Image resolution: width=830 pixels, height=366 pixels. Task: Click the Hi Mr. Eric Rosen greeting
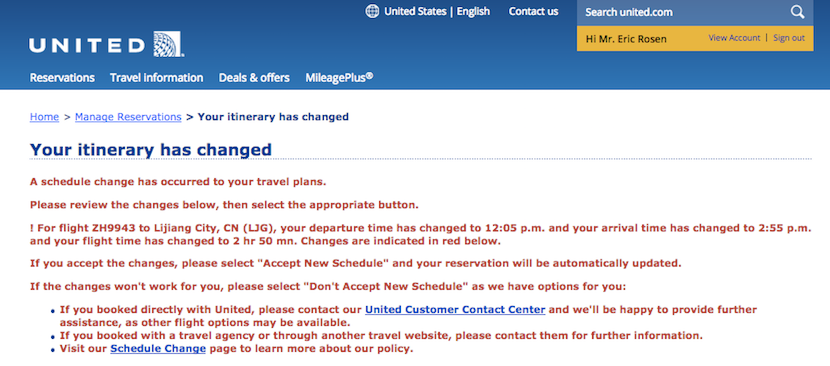click(626, 39)
